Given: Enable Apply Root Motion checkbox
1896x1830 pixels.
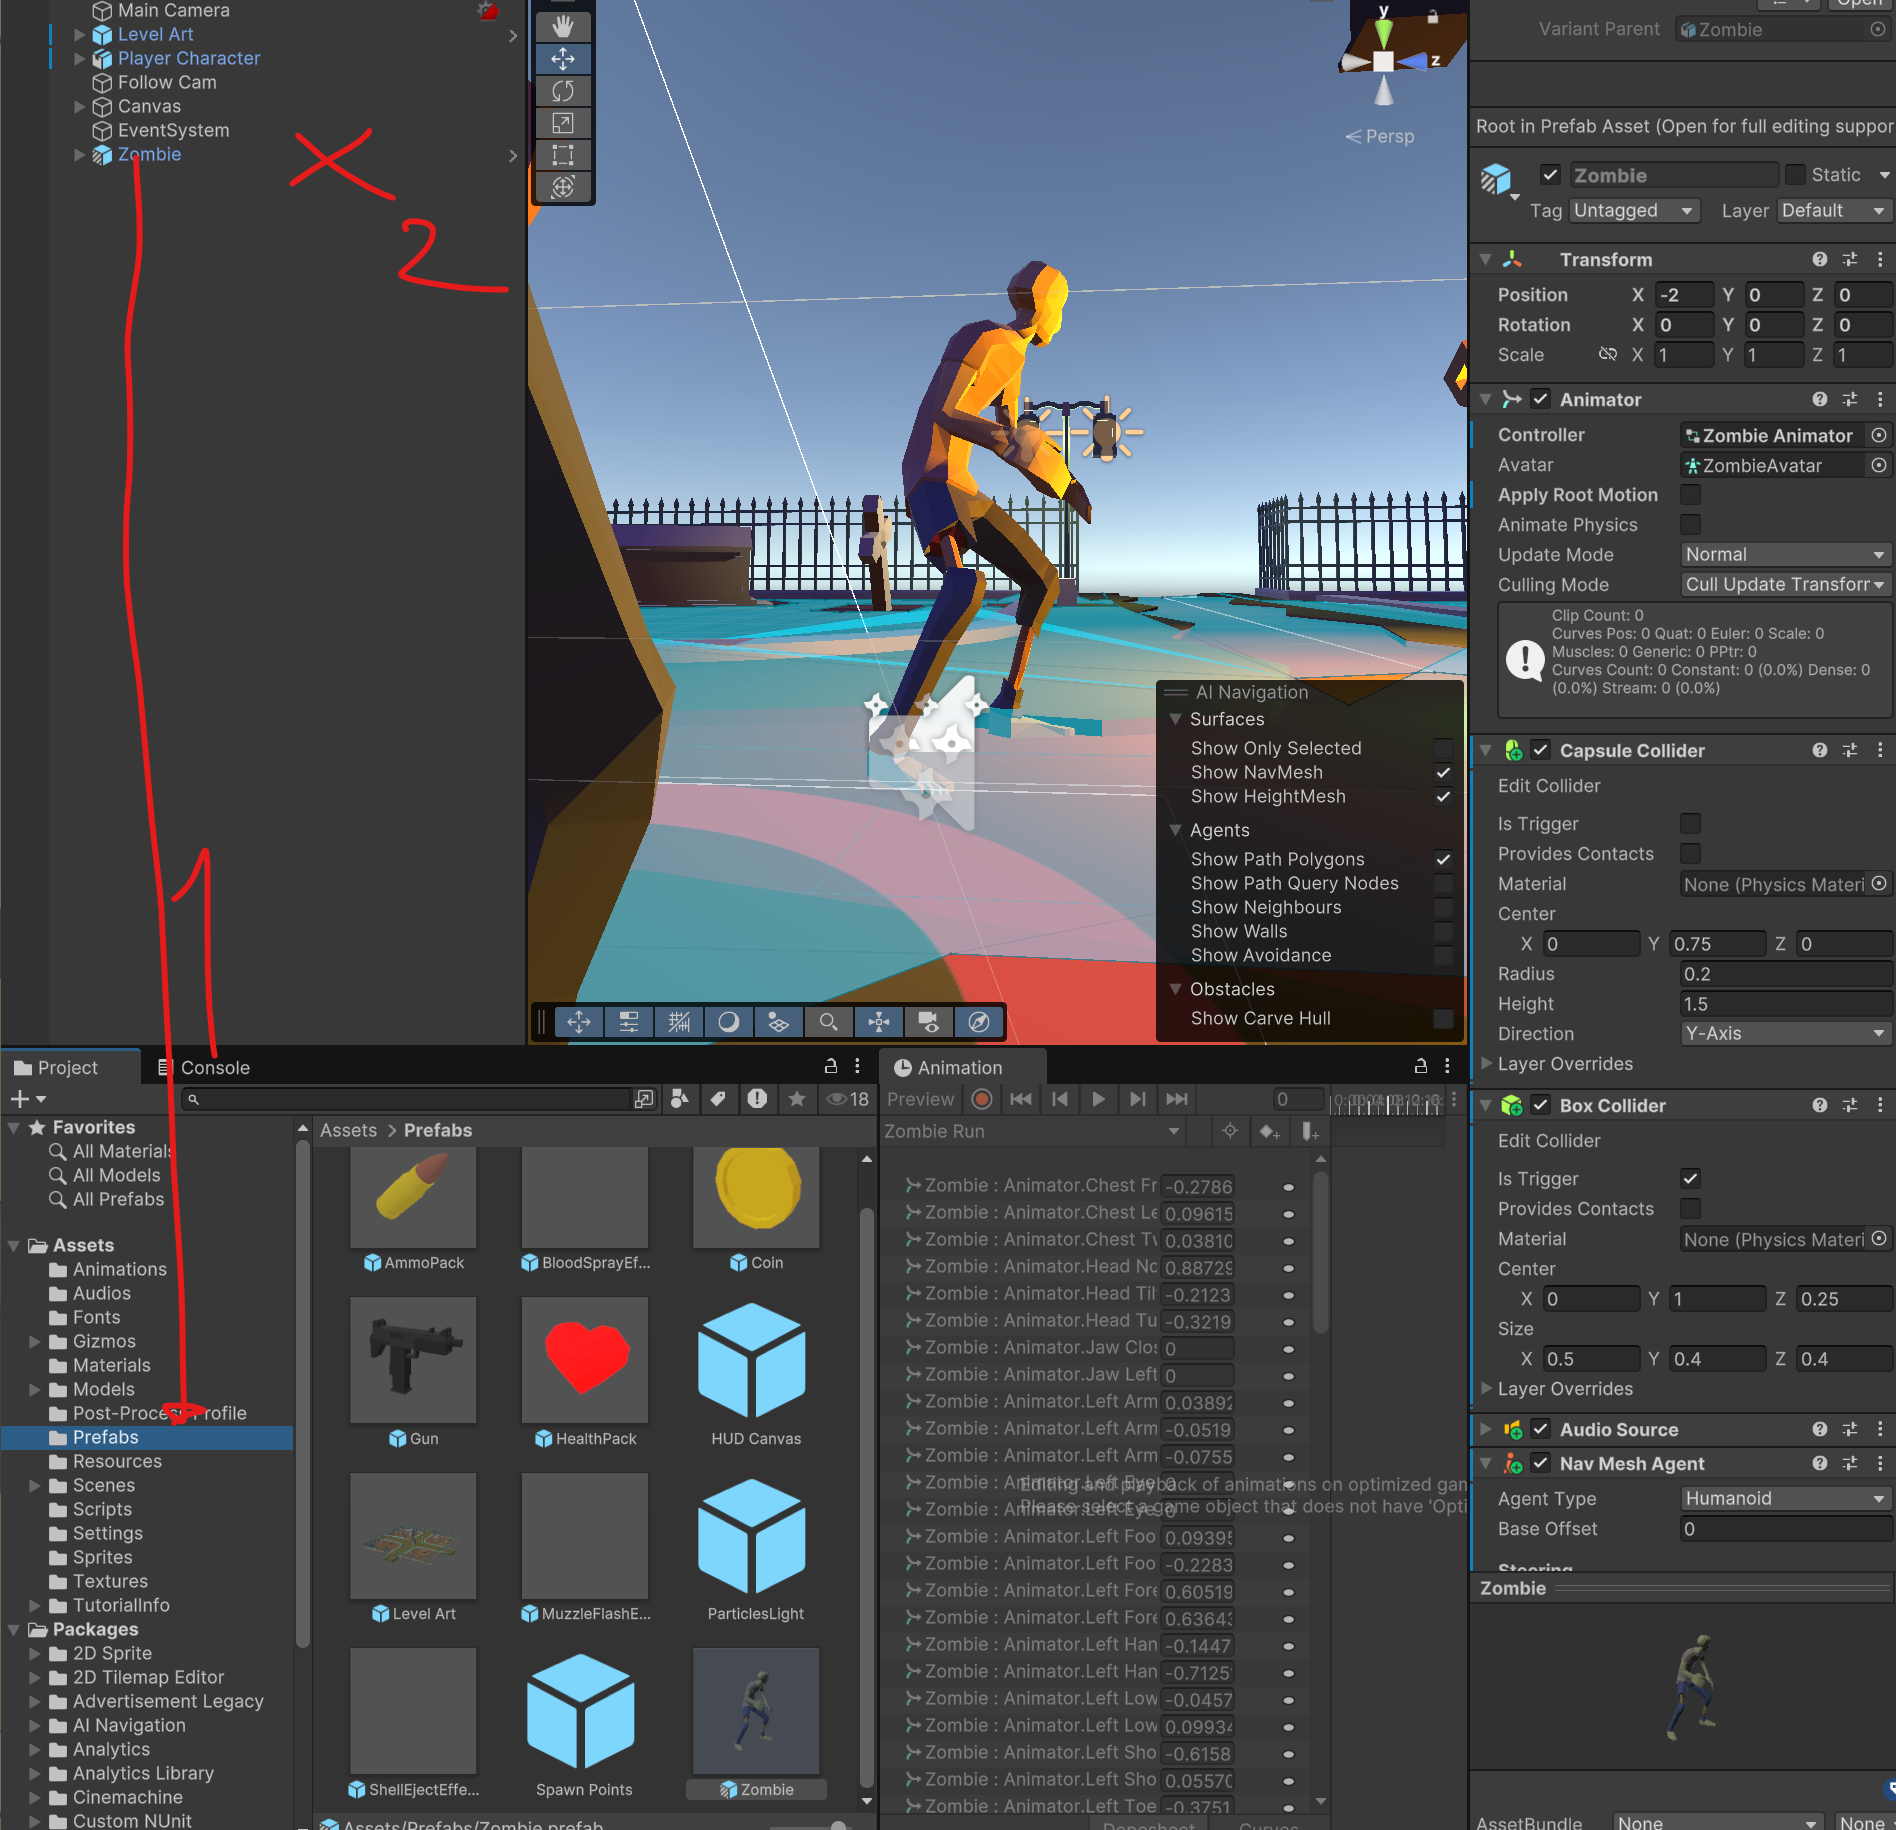Looking at the screenshot, I should 1690,495.
